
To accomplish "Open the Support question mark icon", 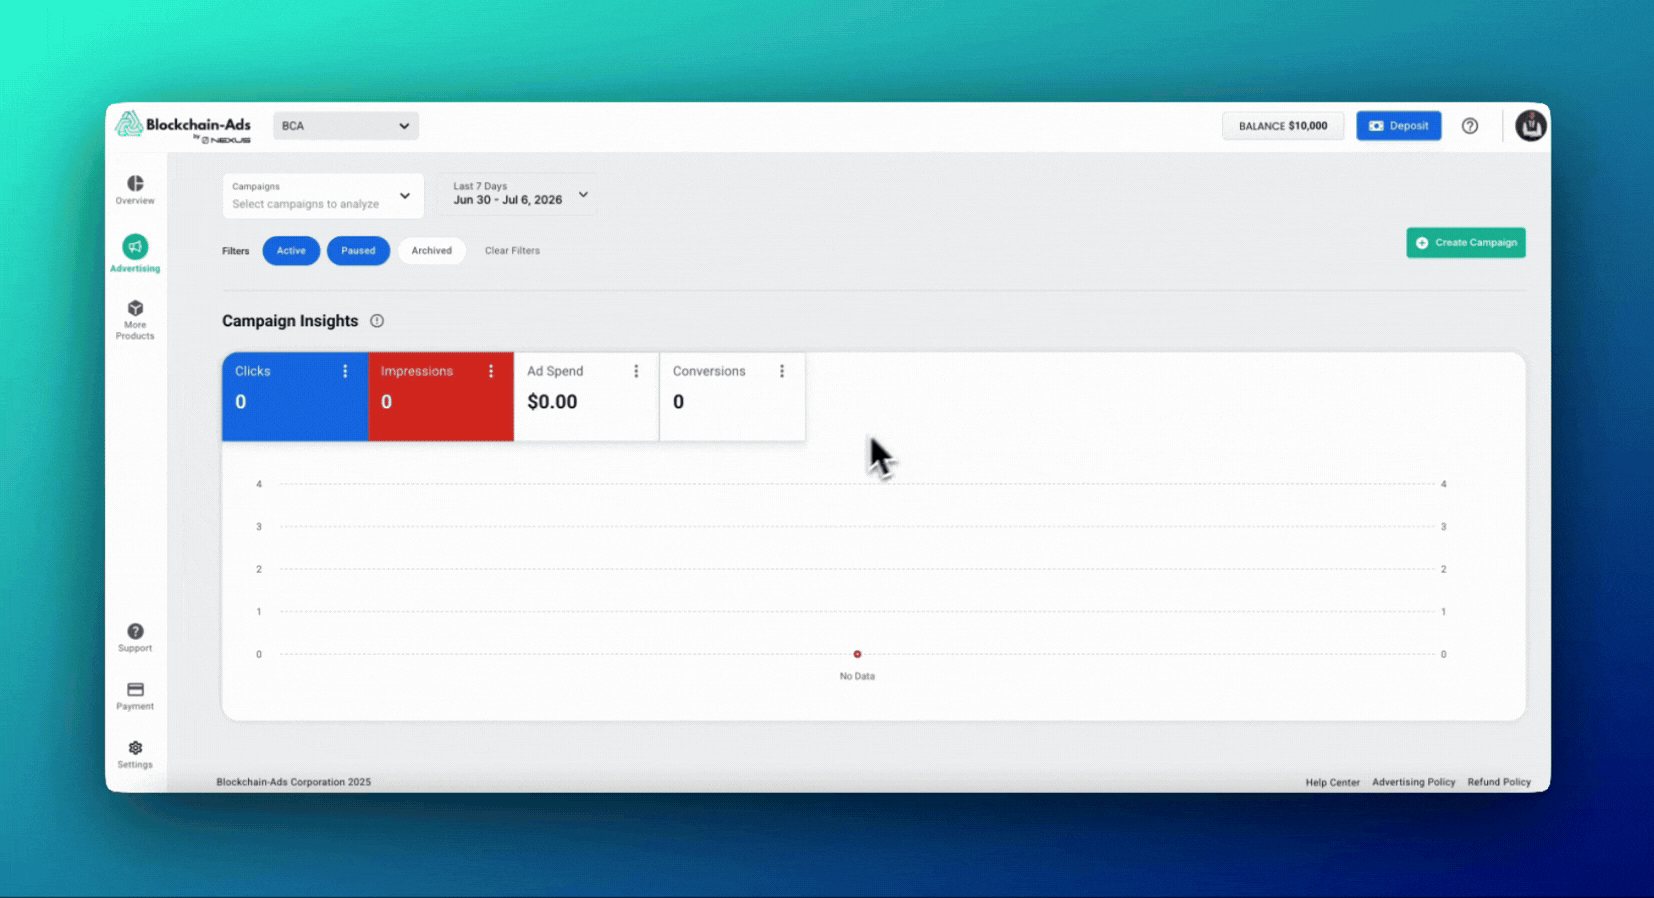I will pos(135,631).
